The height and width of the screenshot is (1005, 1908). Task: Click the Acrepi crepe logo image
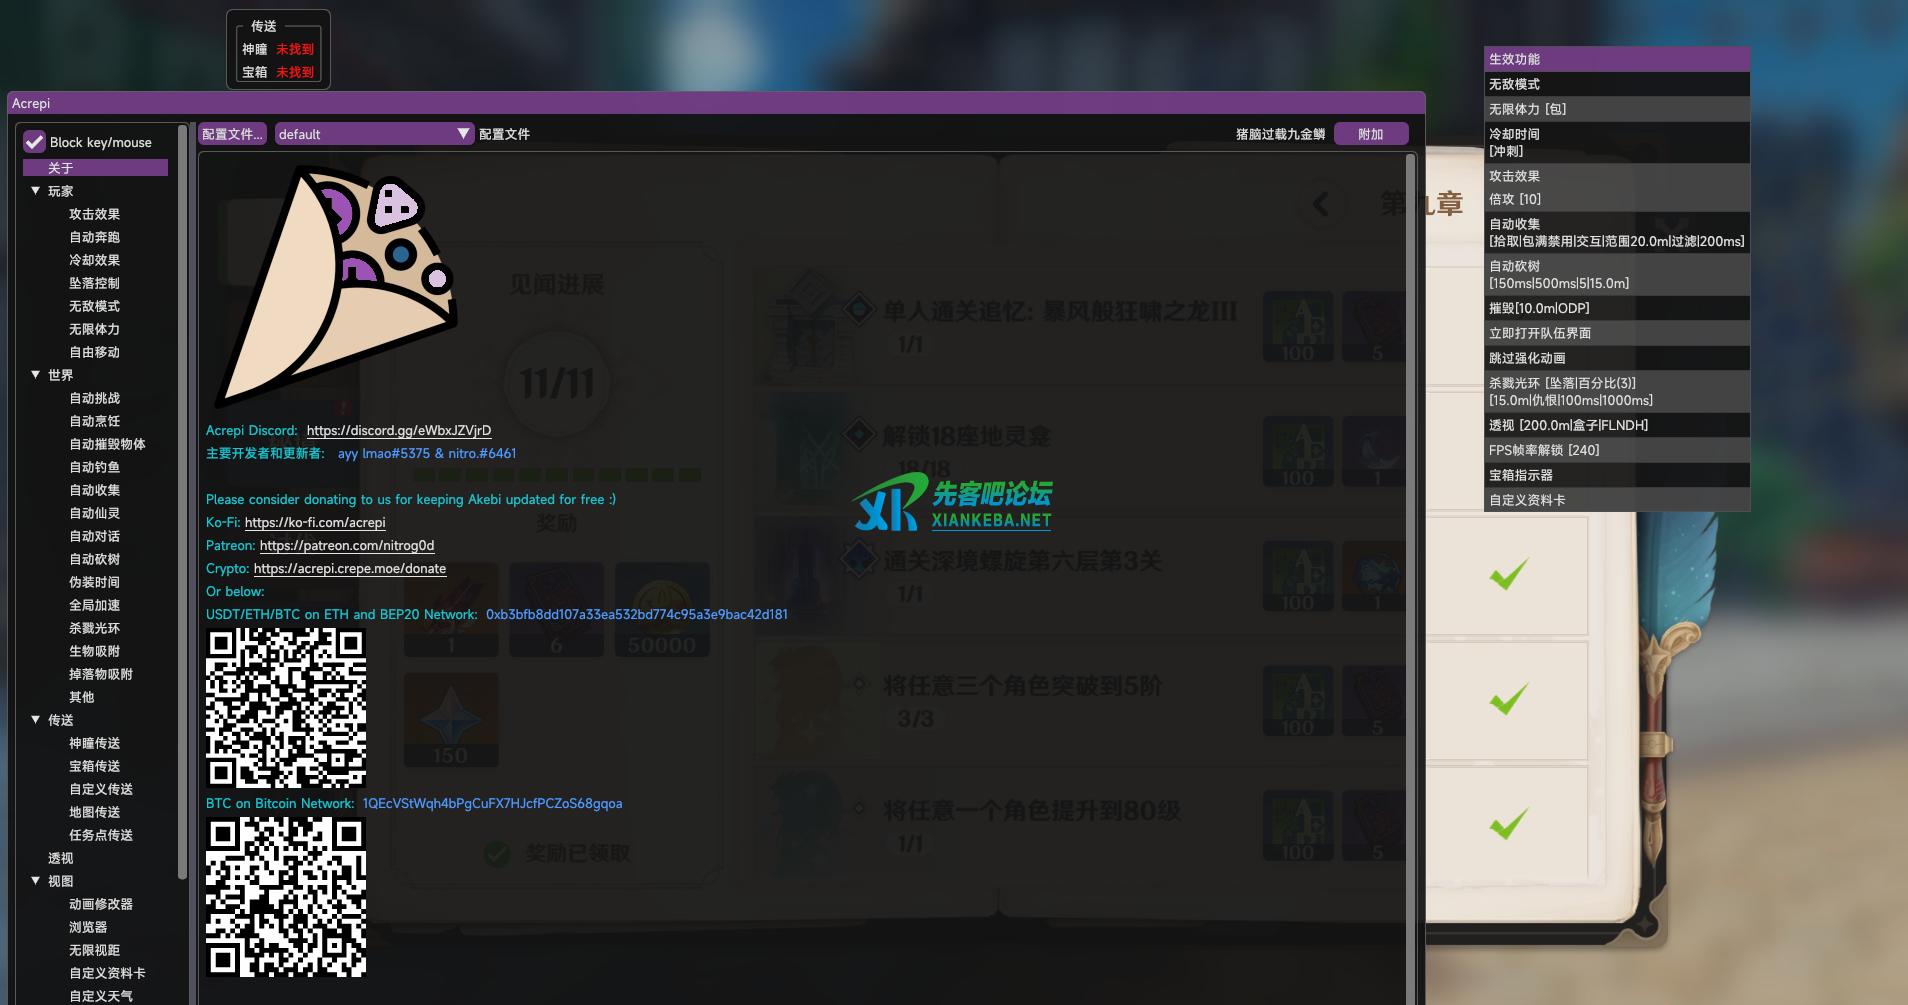(335, 285)
